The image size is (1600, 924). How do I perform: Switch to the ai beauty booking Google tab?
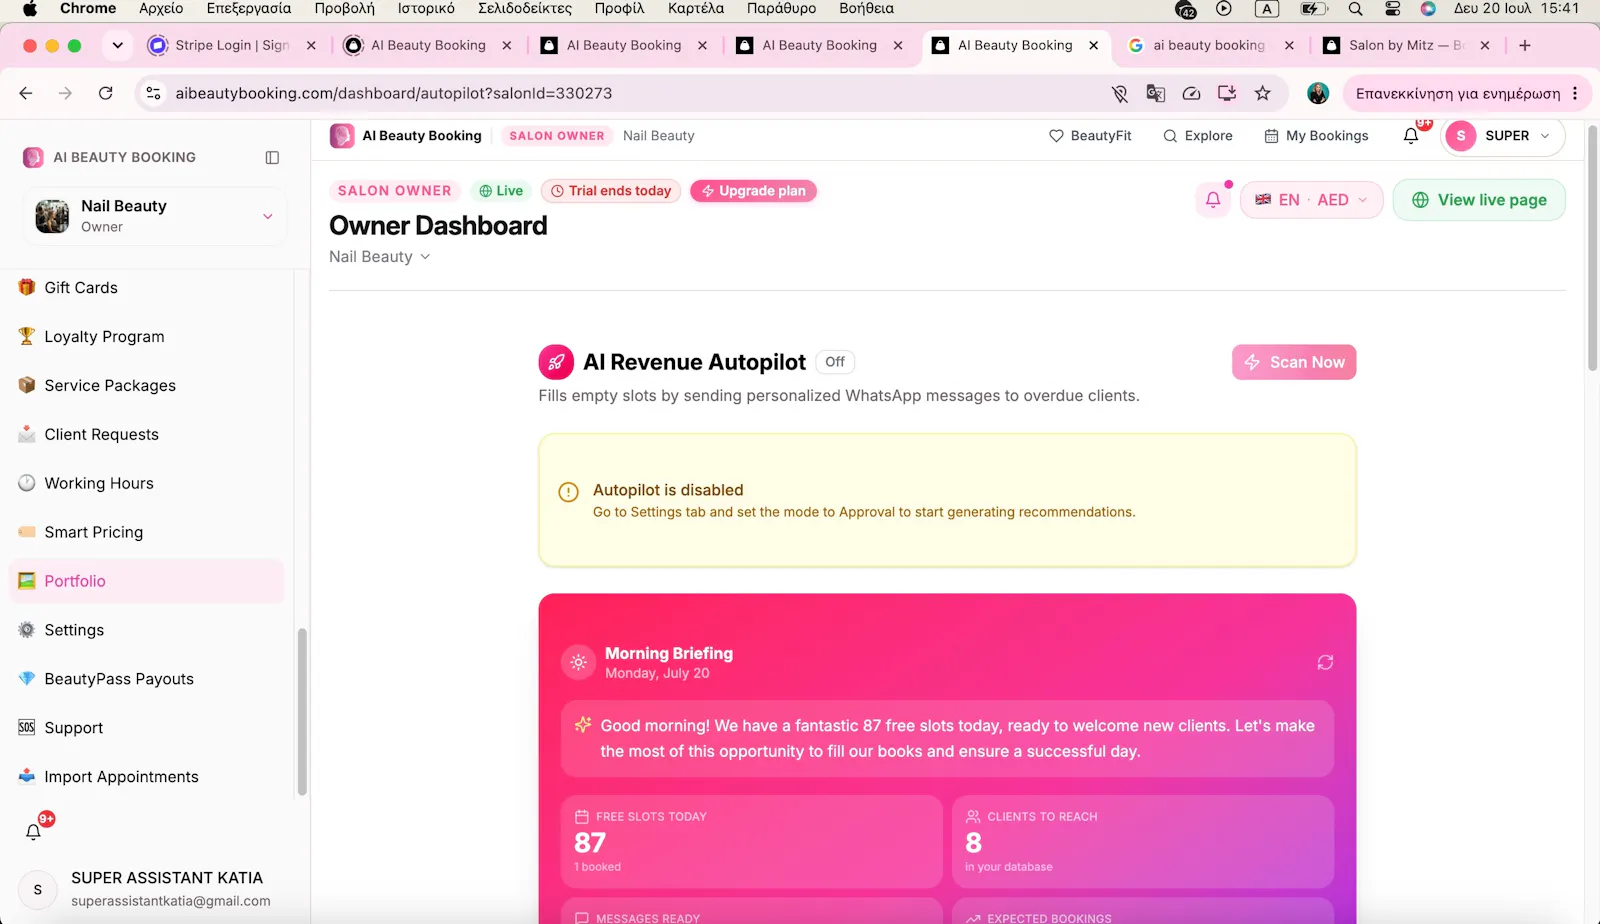point(1210,45)
